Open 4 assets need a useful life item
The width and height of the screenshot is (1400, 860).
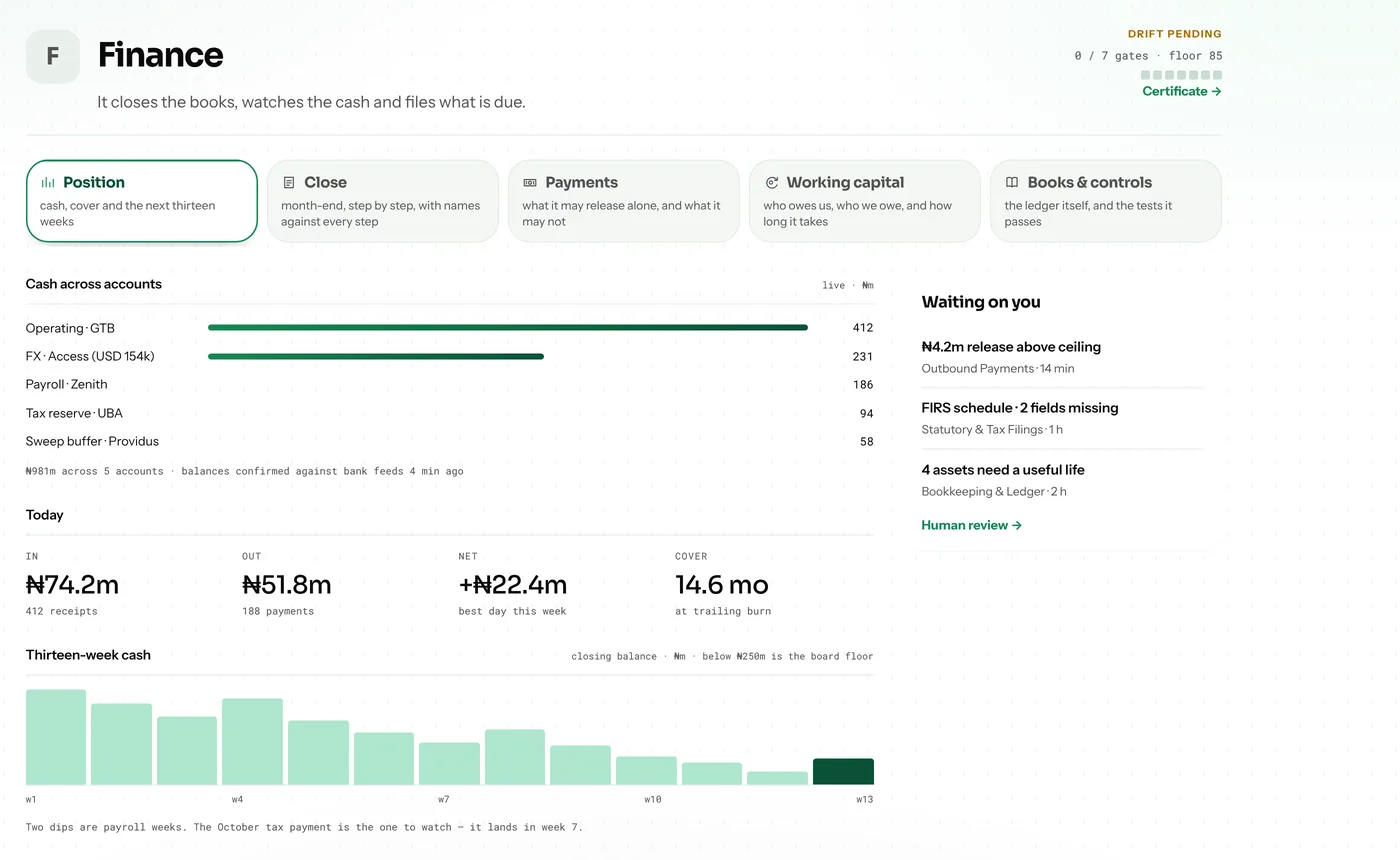1062,480
